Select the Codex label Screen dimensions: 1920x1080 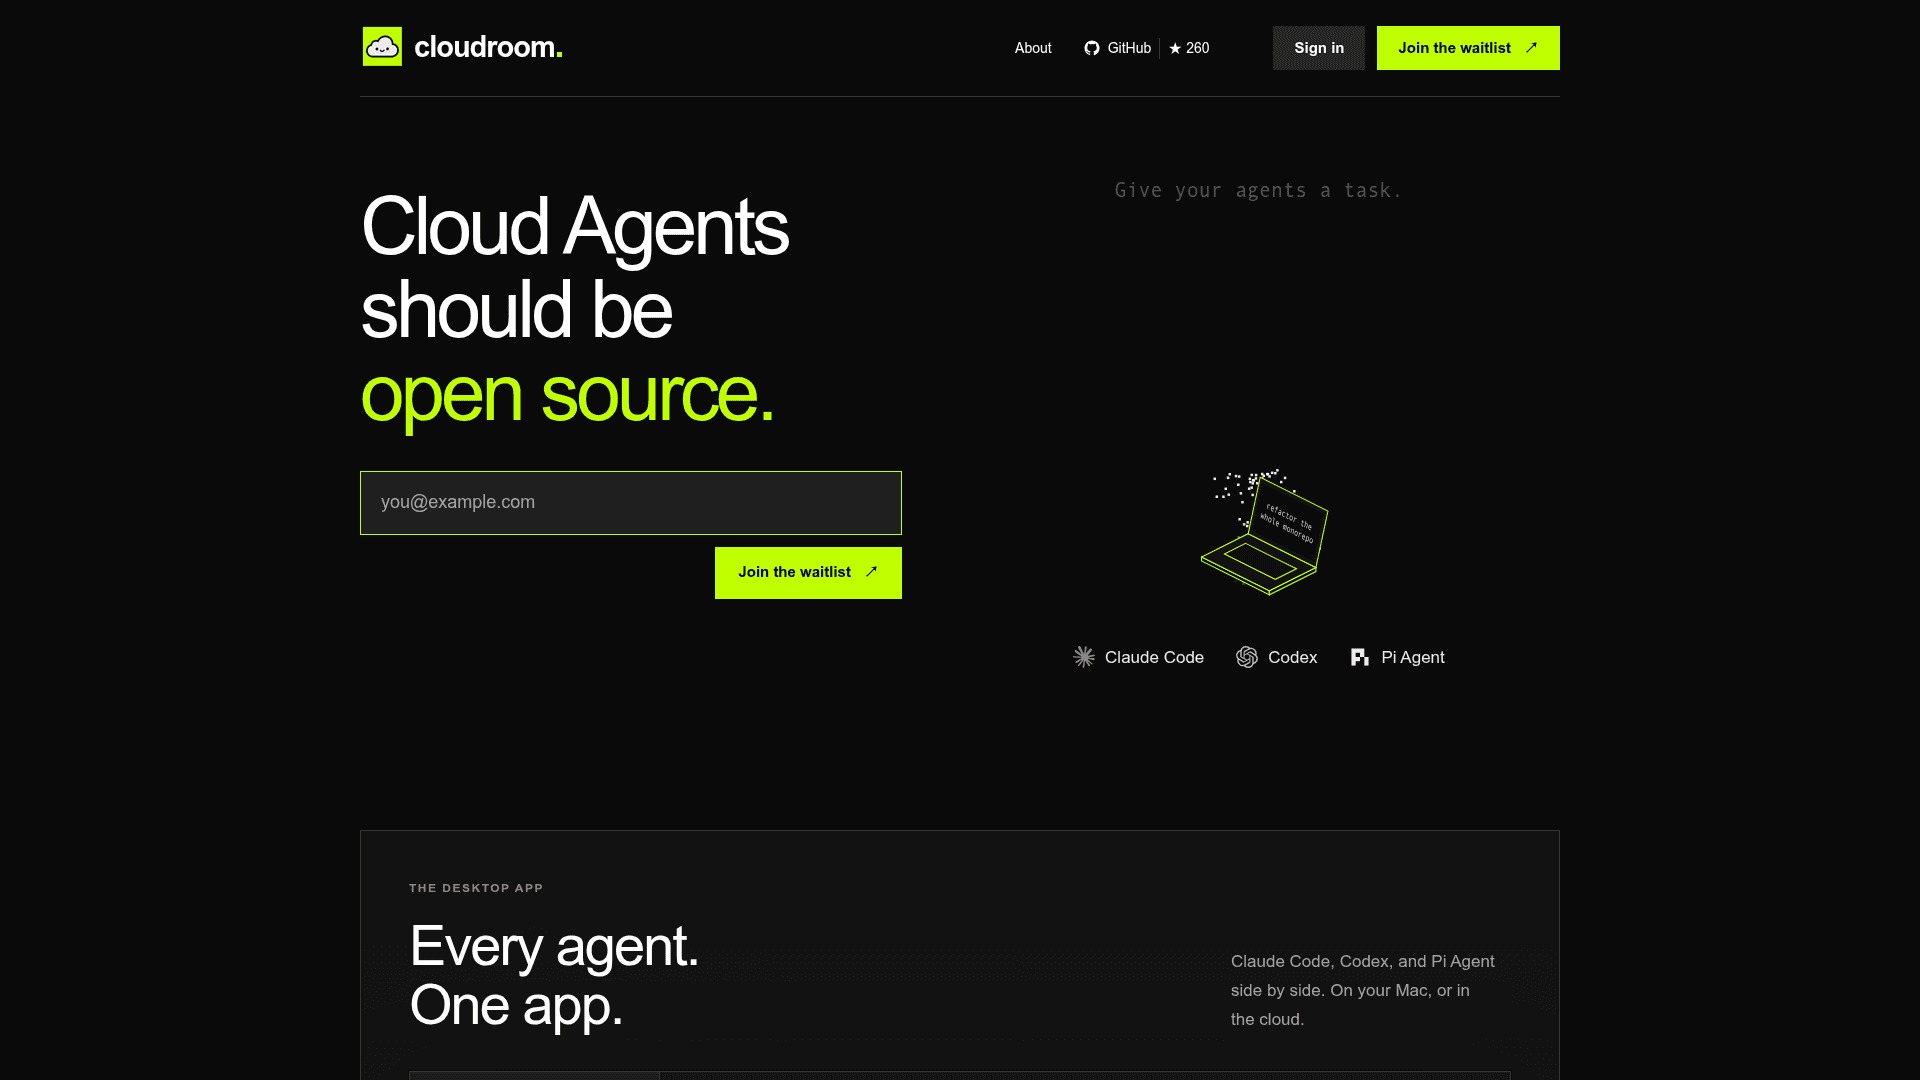pyautogui.click(x=1292, y=657)
